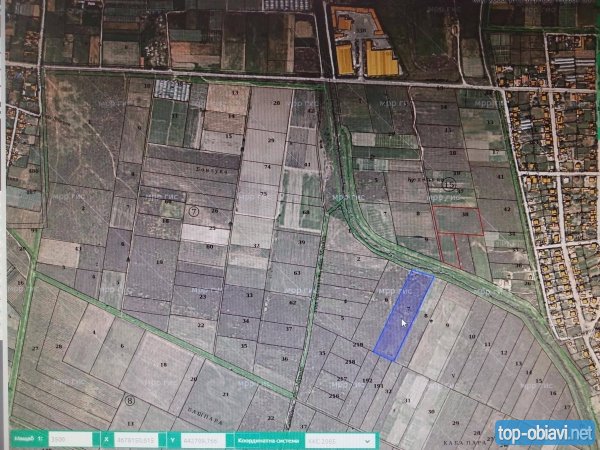Screen dimensions: 600x450
Task: Select the blue highlighted parcel 7
Action: (x=404, y=315)
